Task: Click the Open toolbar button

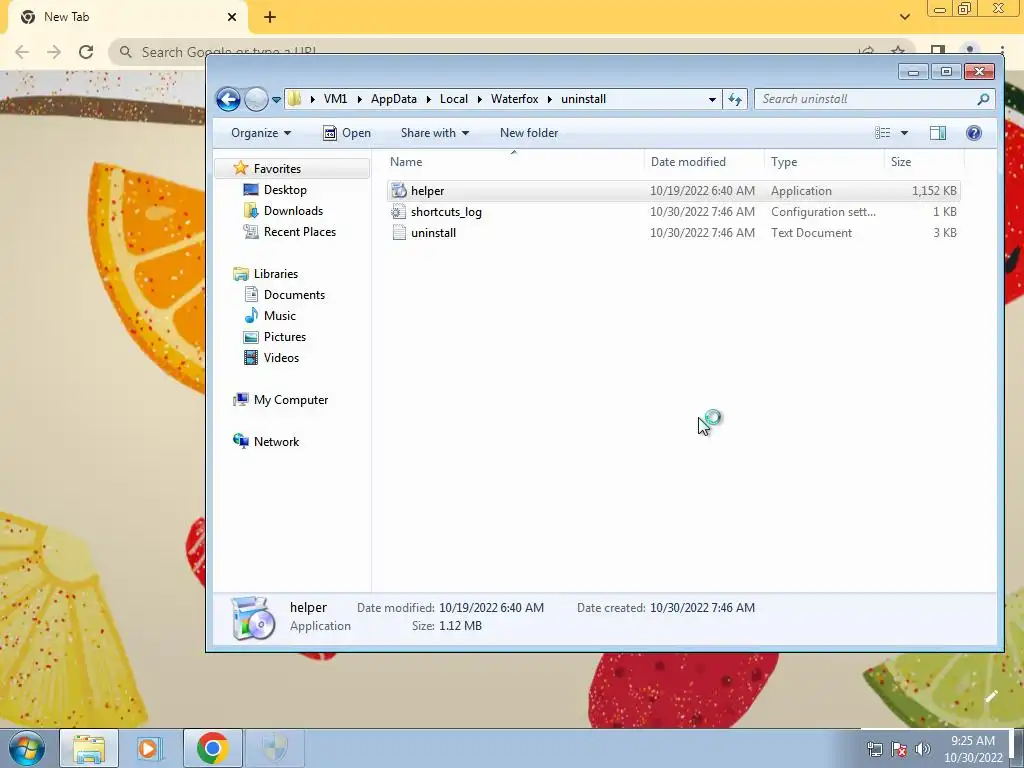Action: pyautogui.click(x=347, y=133)
